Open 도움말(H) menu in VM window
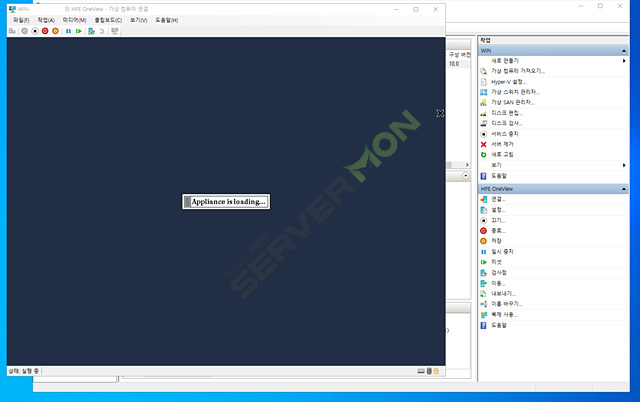640x402 pixels. [x=167, y=20]
